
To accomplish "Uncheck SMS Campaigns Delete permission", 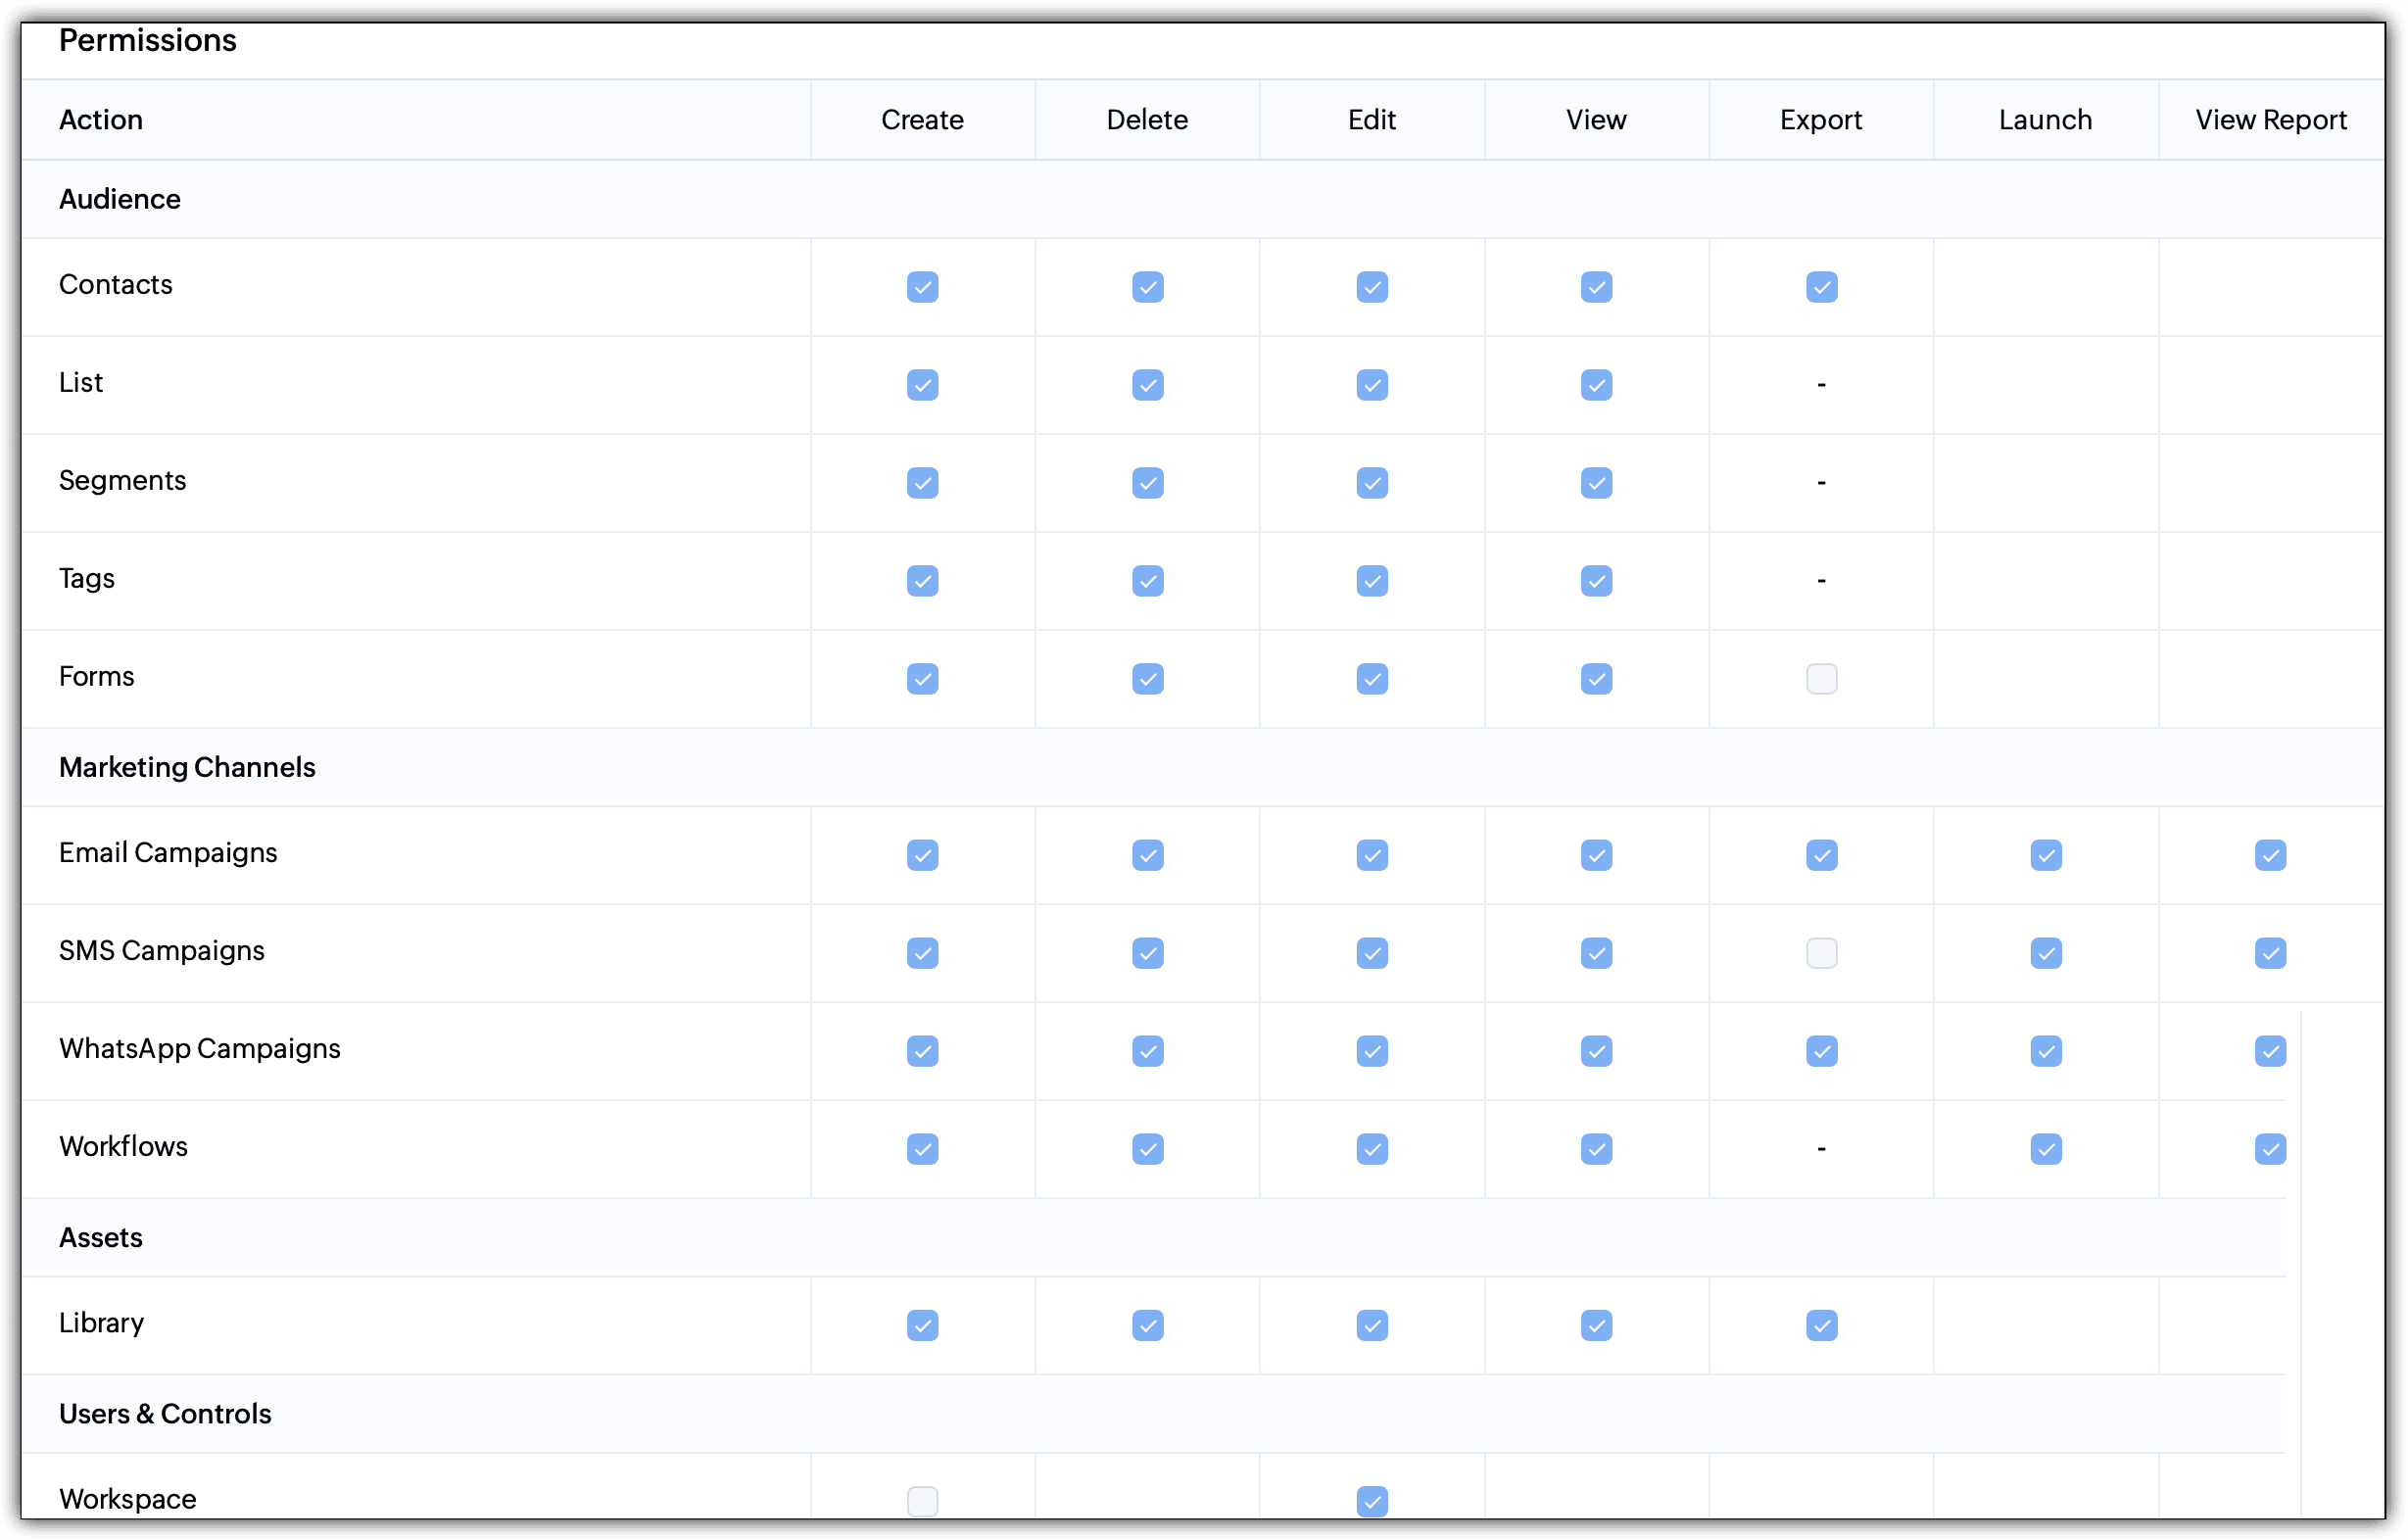I will (x=1147, y=953).
